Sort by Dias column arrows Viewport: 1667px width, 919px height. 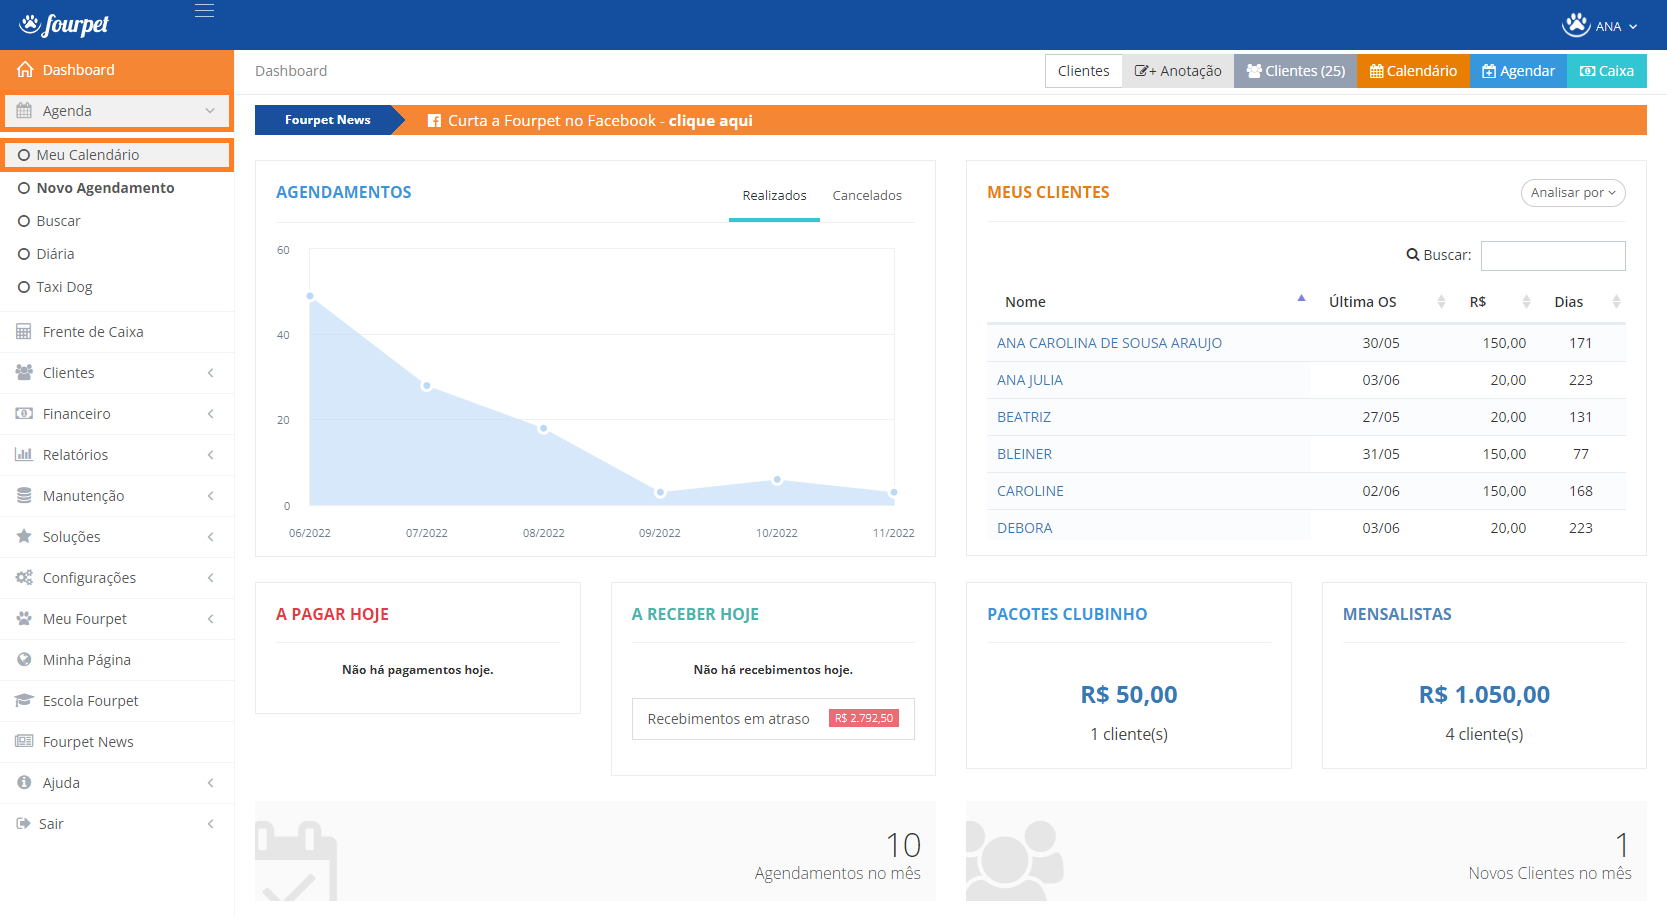pyautogui.click(x=1616, y=302)
